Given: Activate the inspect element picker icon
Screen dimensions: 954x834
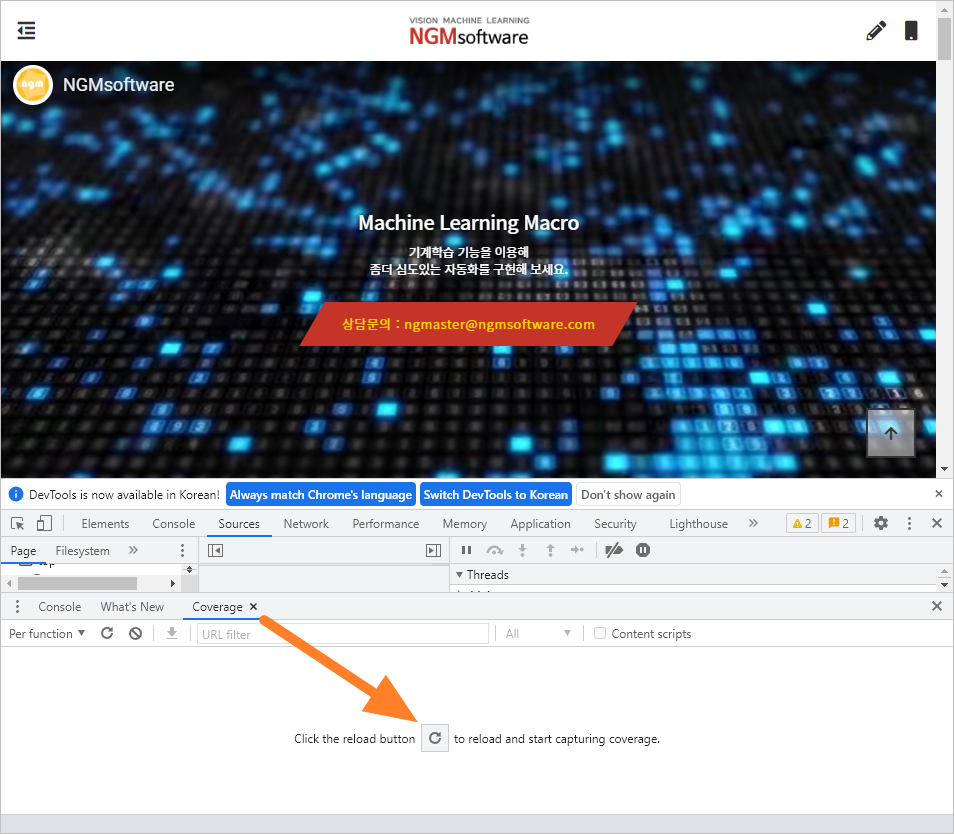Looking at the screenshot, I should (18, 523).
